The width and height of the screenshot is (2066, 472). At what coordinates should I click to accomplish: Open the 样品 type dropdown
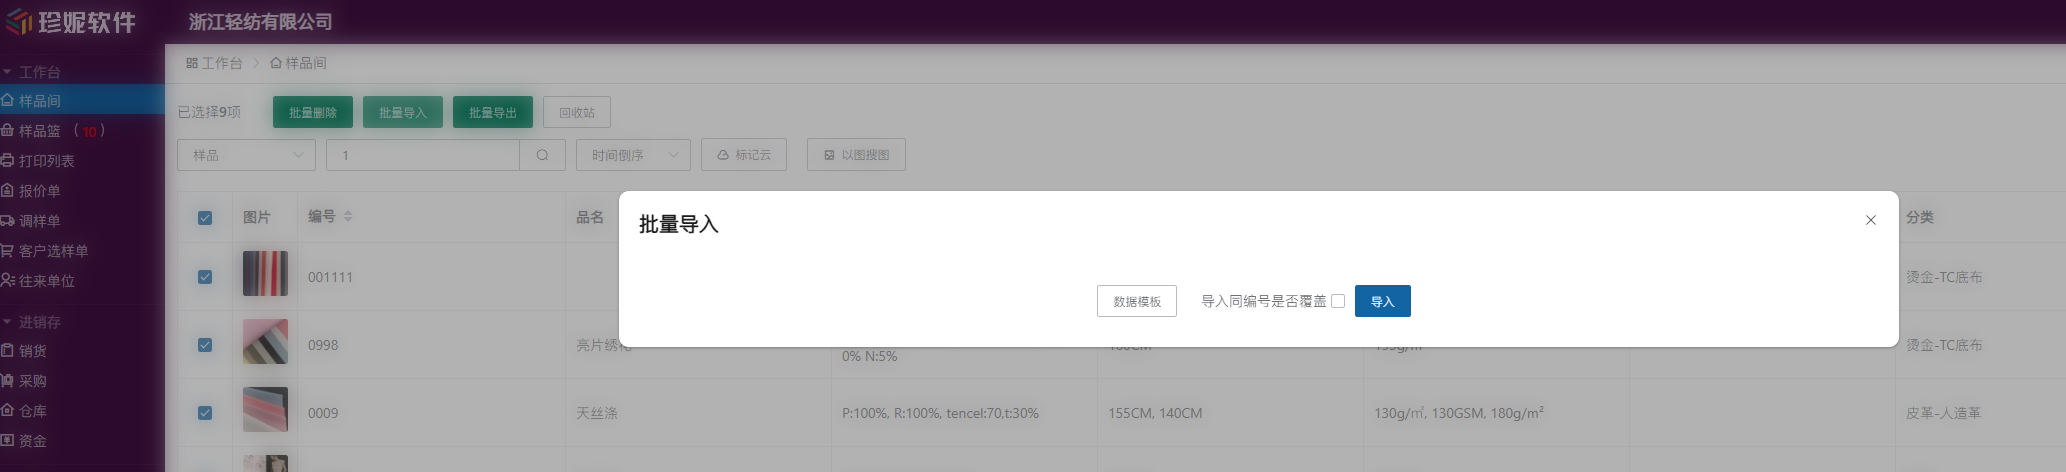246,155
